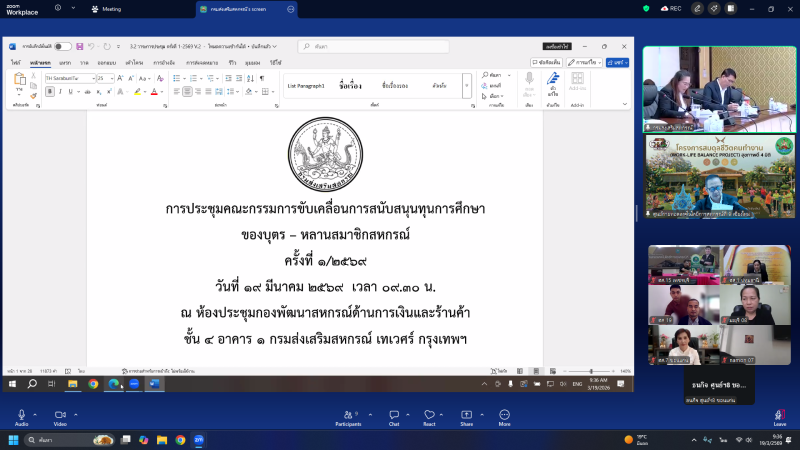
Task: Toggle the Zoom microphone Audio button
Action: coord(21,414)
